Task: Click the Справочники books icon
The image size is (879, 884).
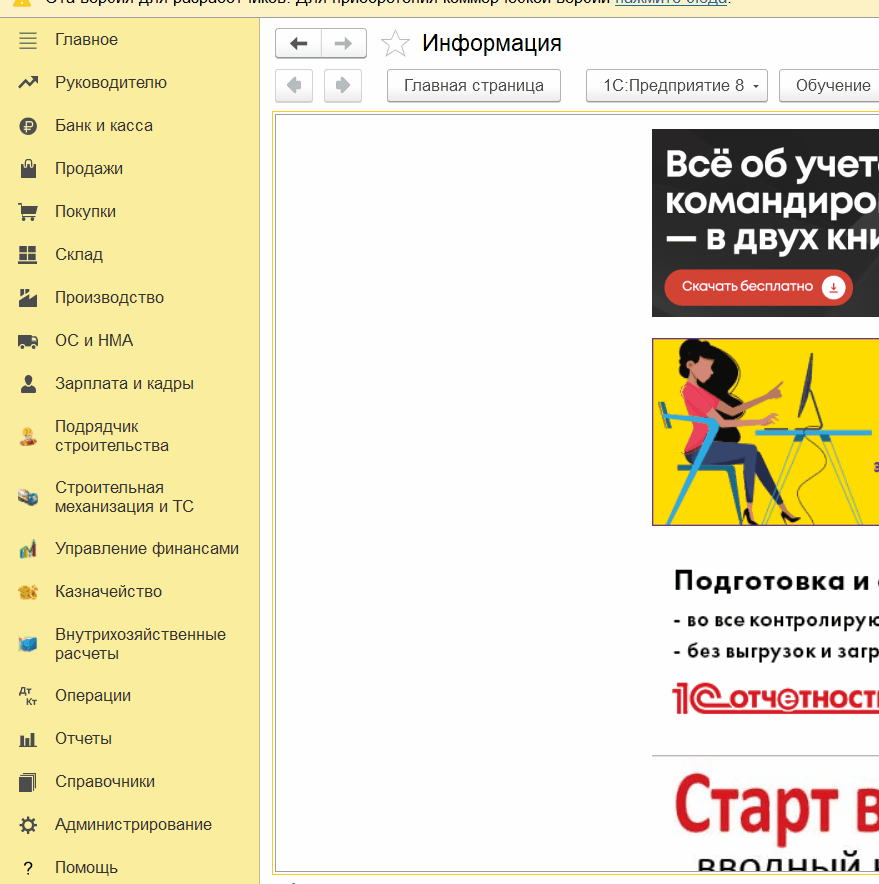Action: (x=28, y=782)
